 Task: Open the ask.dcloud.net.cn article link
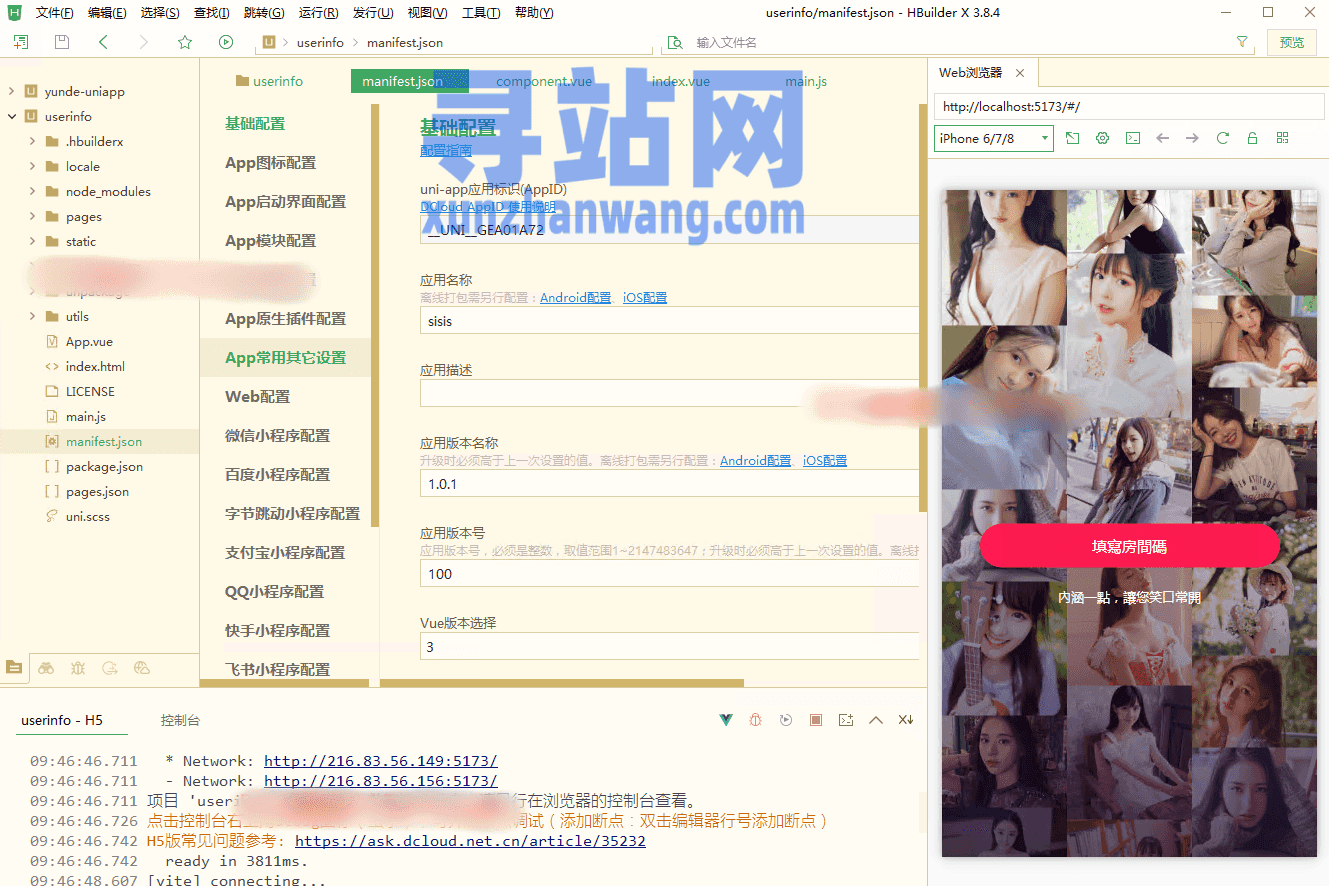pyautogui.click(x=470, y=841)
